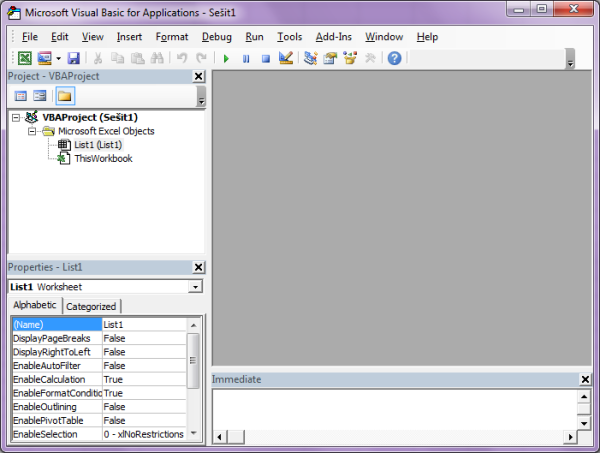Select the DisplayRightToLeft property
This screenshot has height=453, width=600.
[x=57, y=352]
